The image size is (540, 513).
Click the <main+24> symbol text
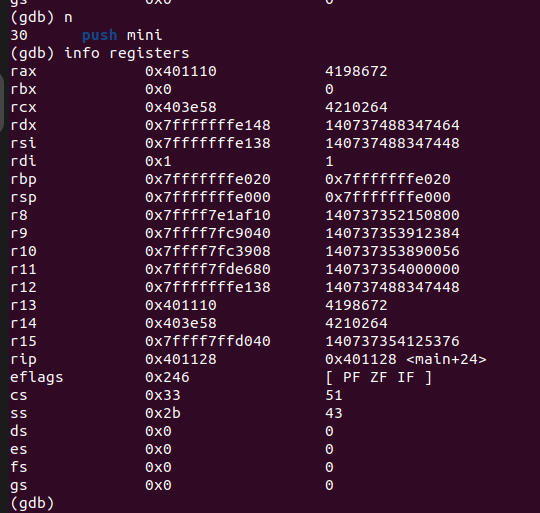(x=446, y=359)
